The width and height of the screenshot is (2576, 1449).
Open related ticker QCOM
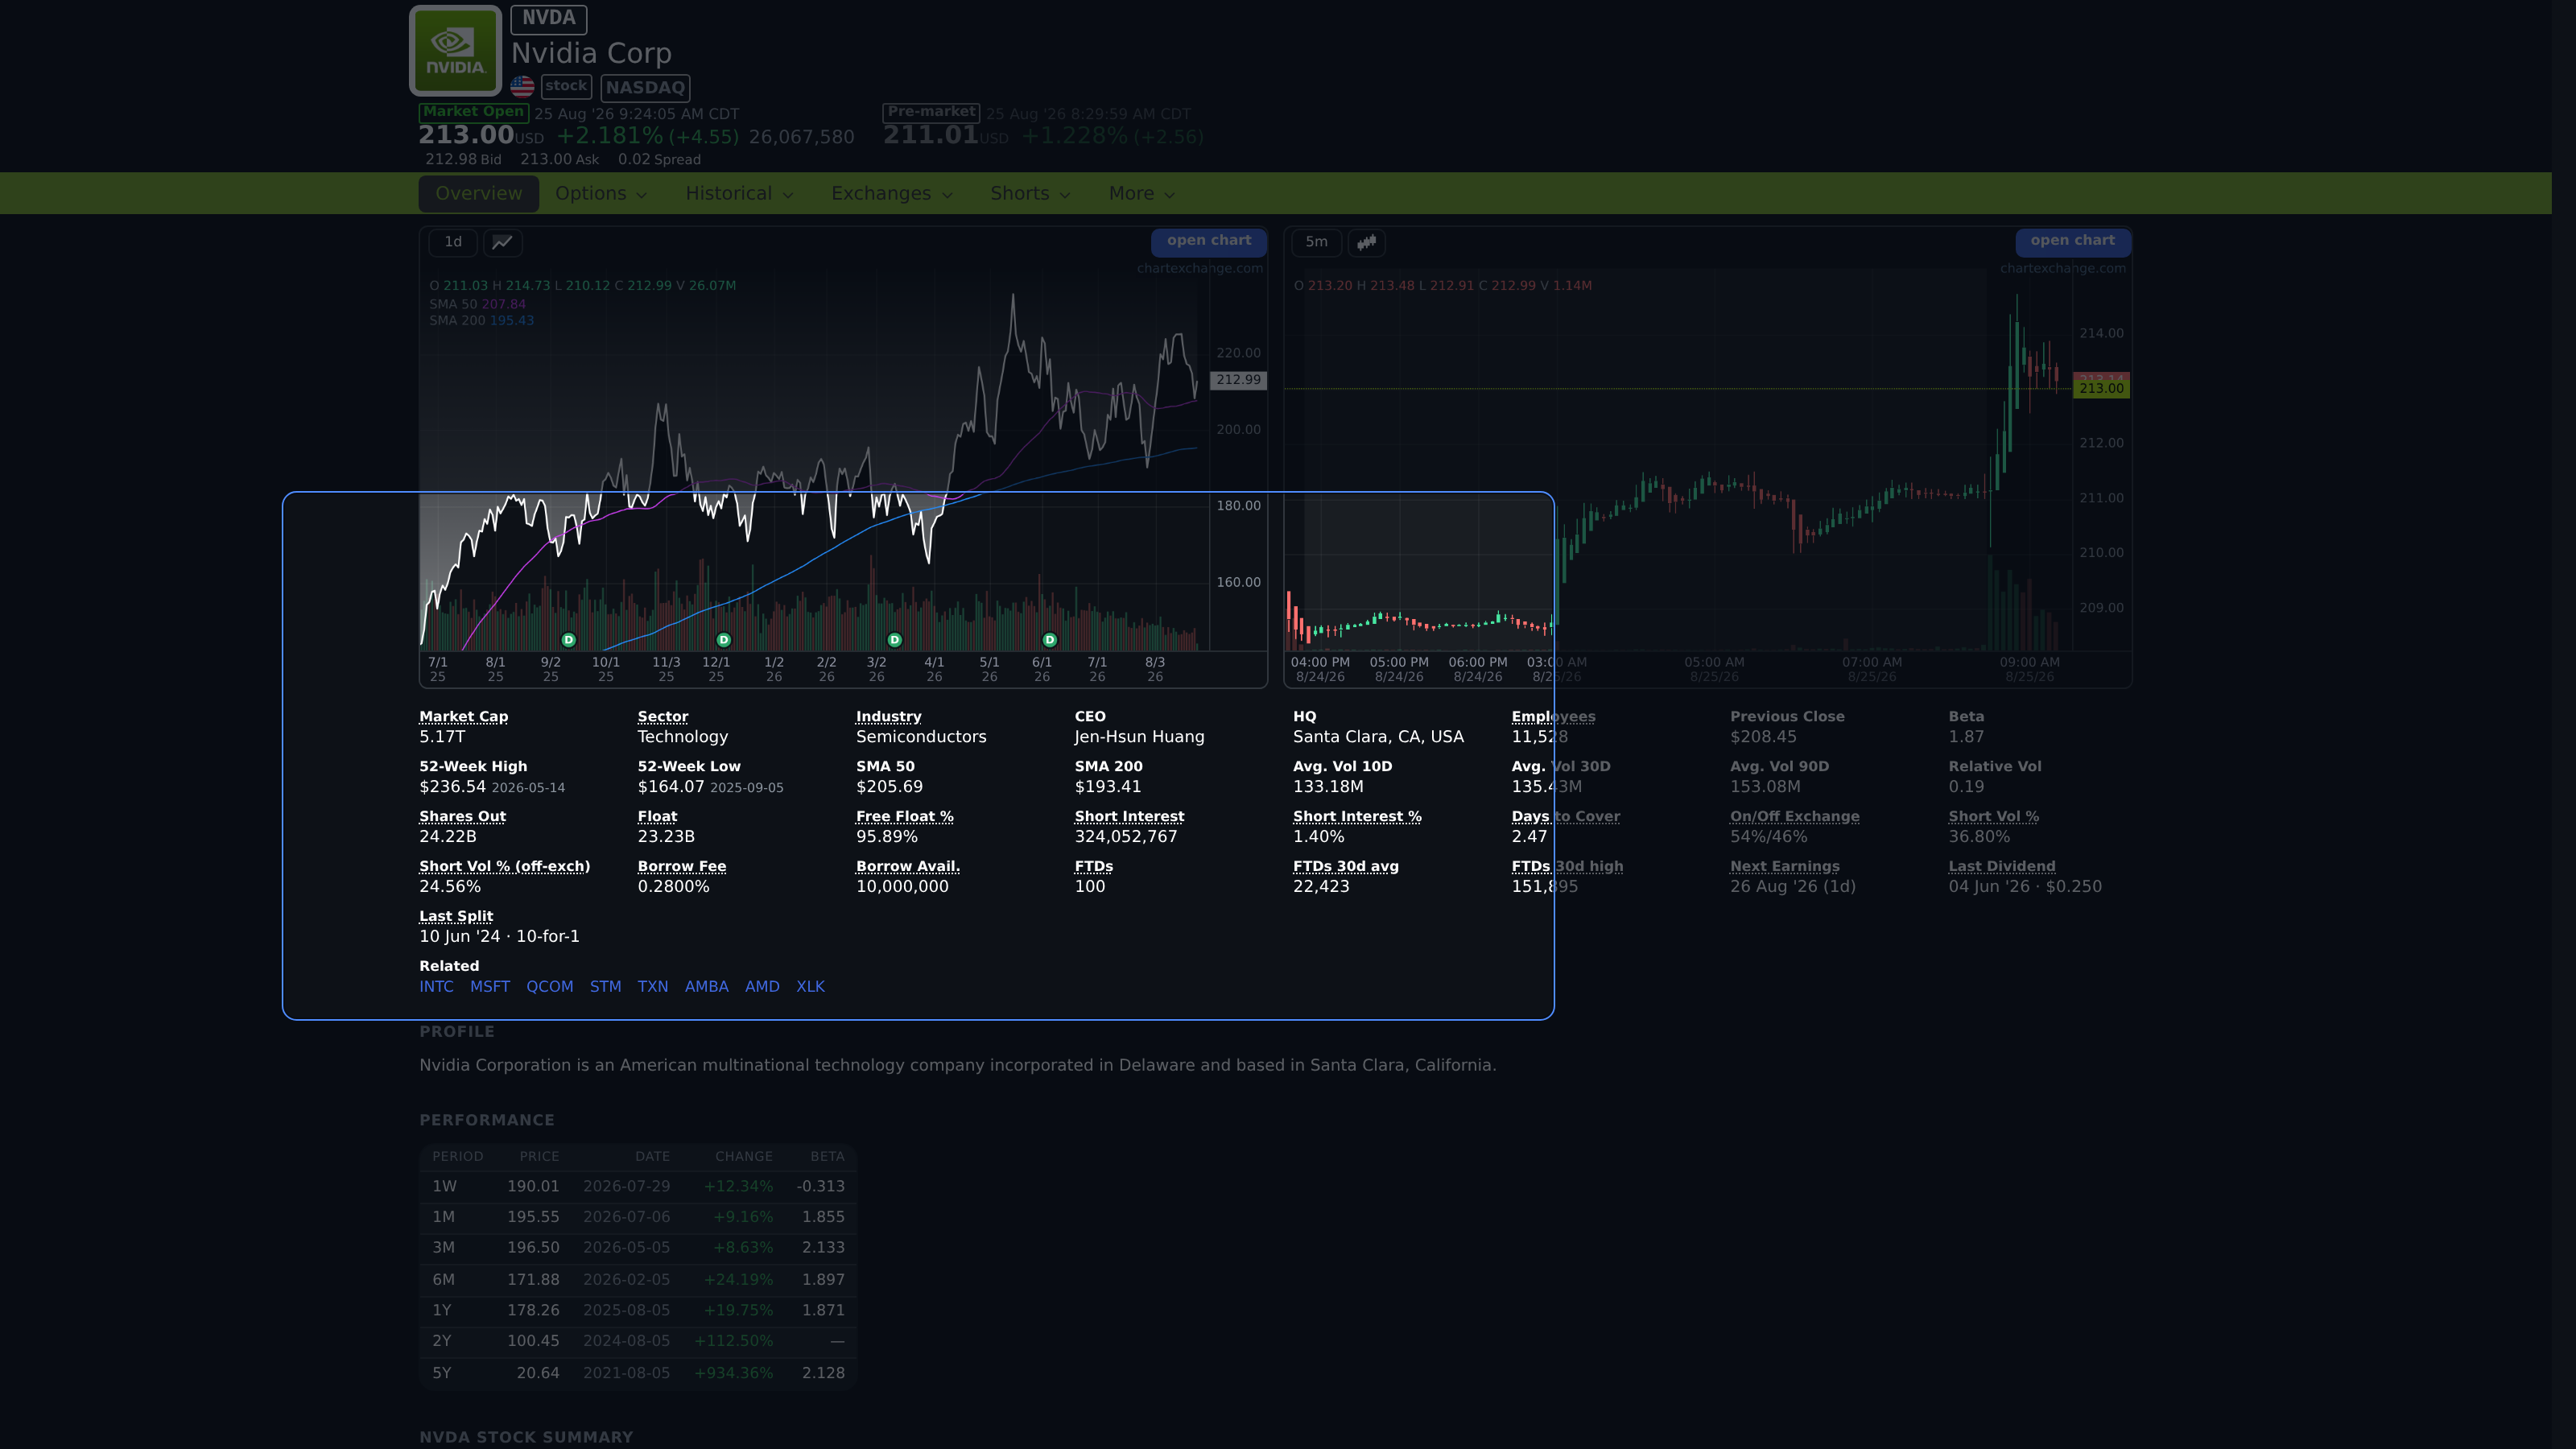tap(550, 987)
